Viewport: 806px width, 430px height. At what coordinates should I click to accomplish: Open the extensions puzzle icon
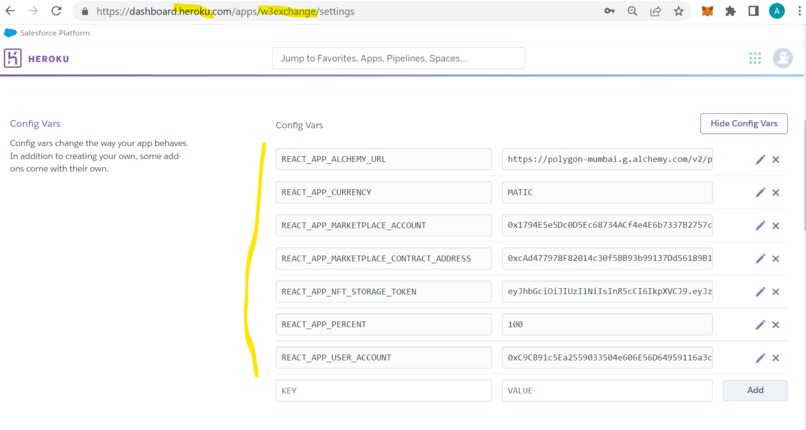[730, 11]
